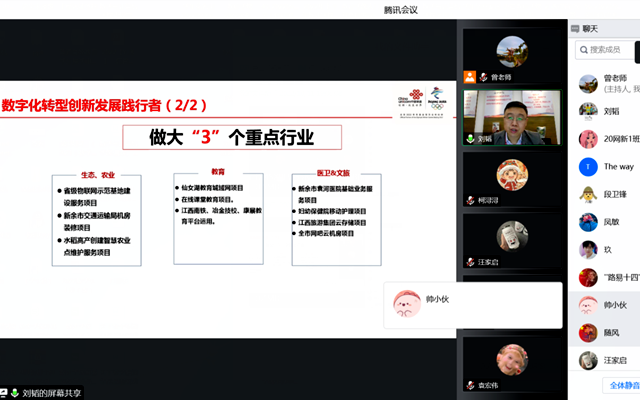Viewport: 640px width, 400px height.
Task: Click the muted mic icon on 曾老师's tile
Action: pos(482,76)
